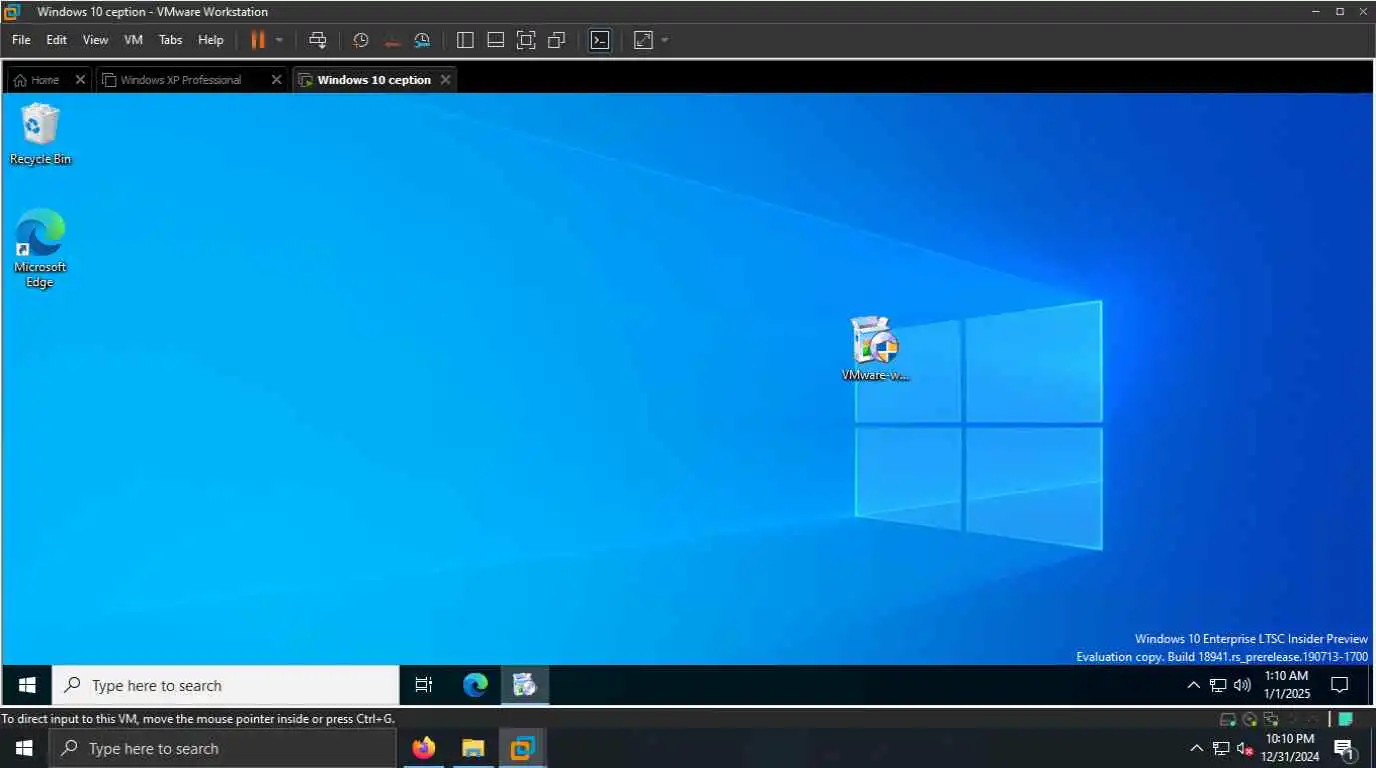Click the guest volume speaker icon
Viewport: 1376px width, 768px height.
click(x=1243, y=685)
